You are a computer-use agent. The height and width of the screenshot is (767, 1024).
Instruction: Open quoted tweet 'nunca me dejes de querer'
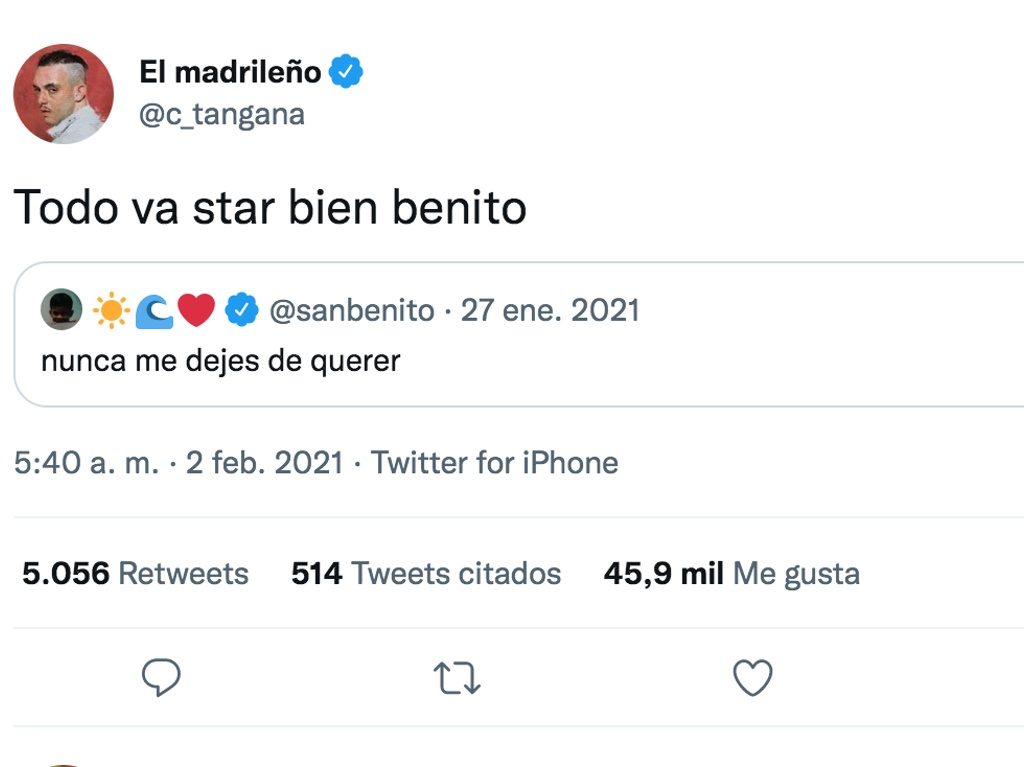pos(221,361)
